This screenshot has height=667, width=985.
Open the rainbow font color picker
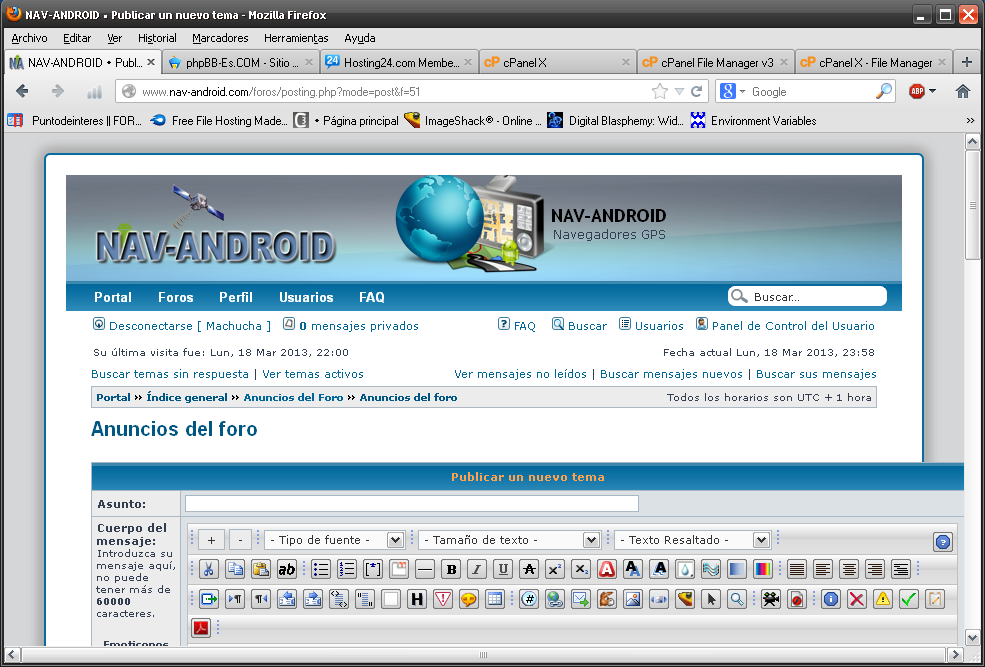point(761,569)
